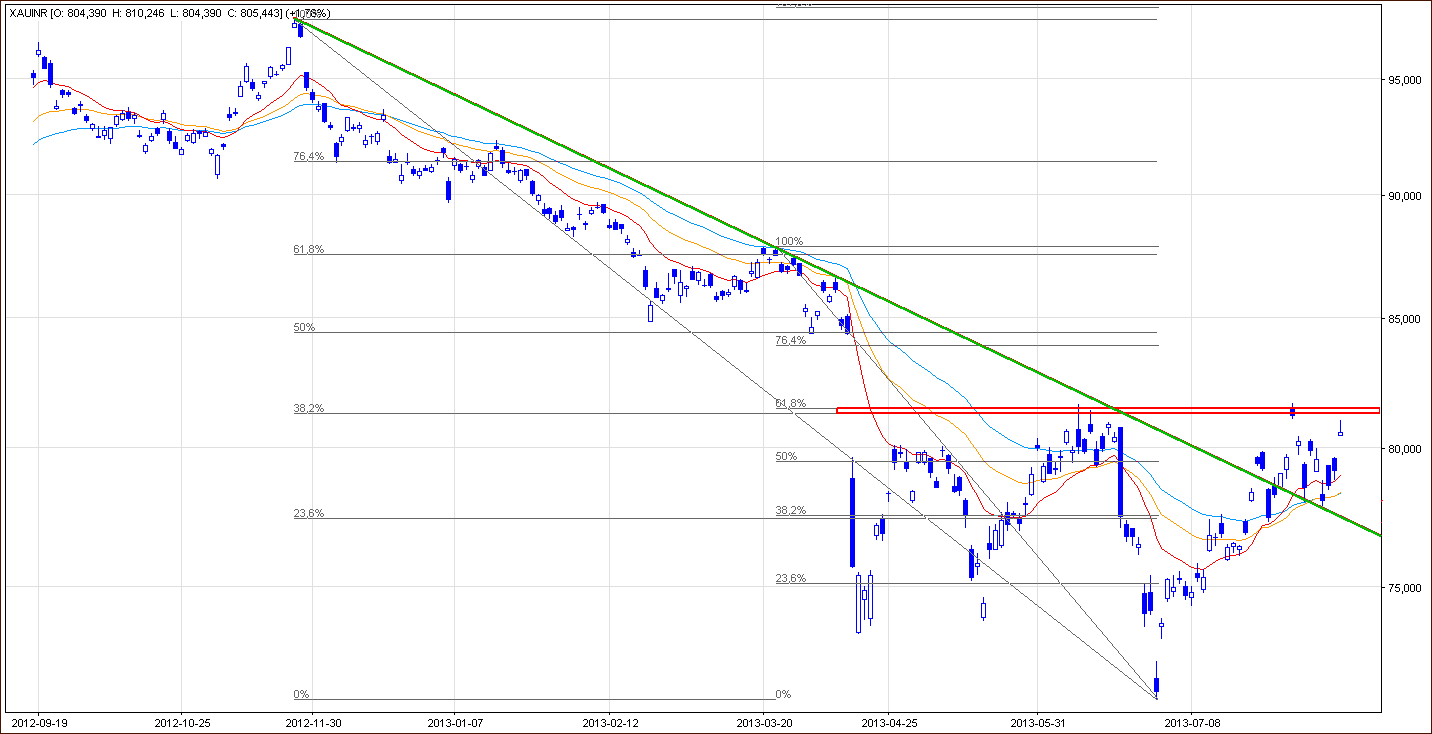
Task: Click 76,4% label of the retracement from March 2013 high
Action: [790, 340]
